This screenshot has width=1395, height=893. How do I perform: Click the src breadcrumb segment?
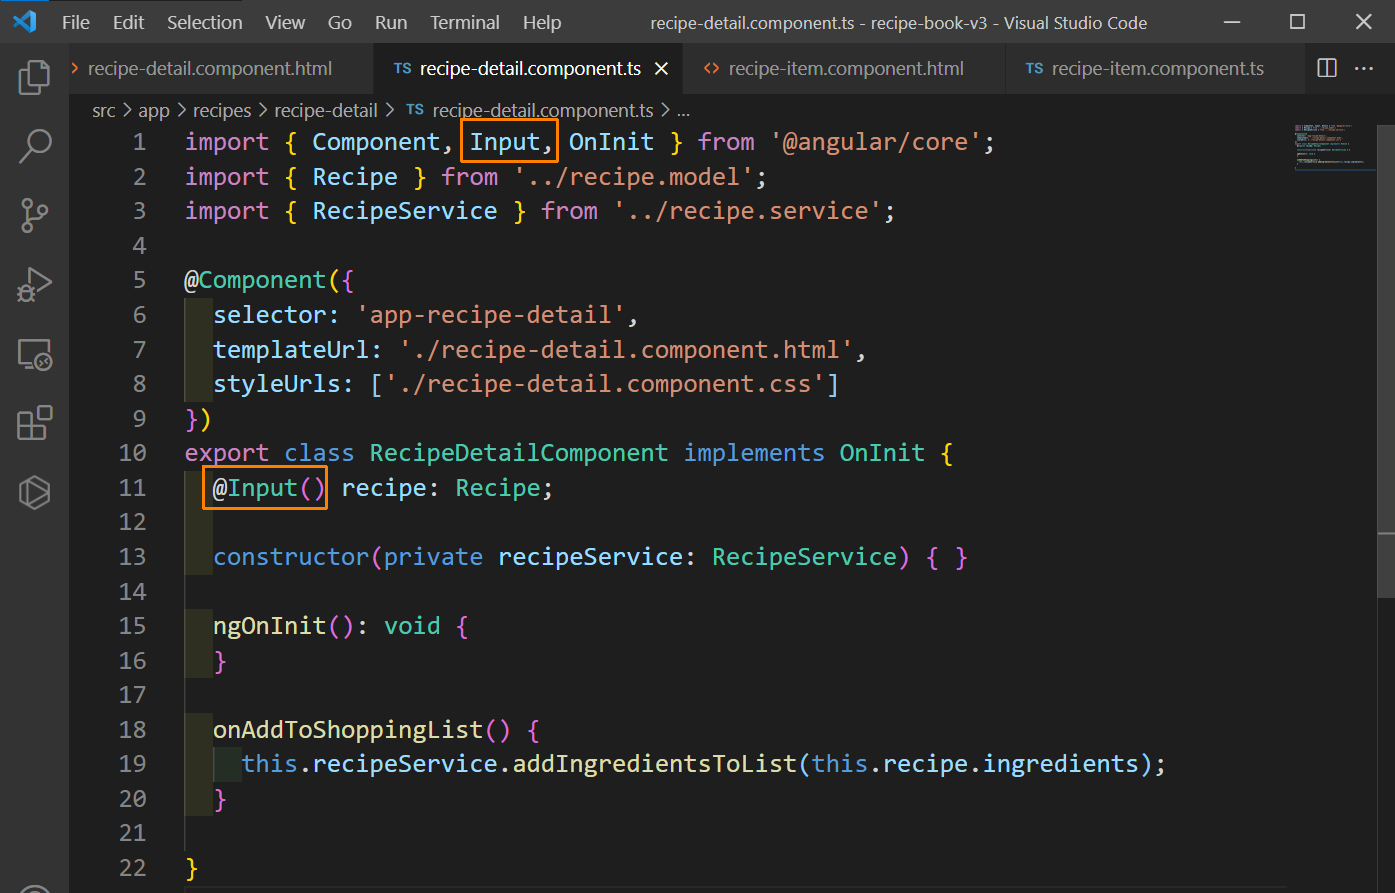[x=104, y=111]
